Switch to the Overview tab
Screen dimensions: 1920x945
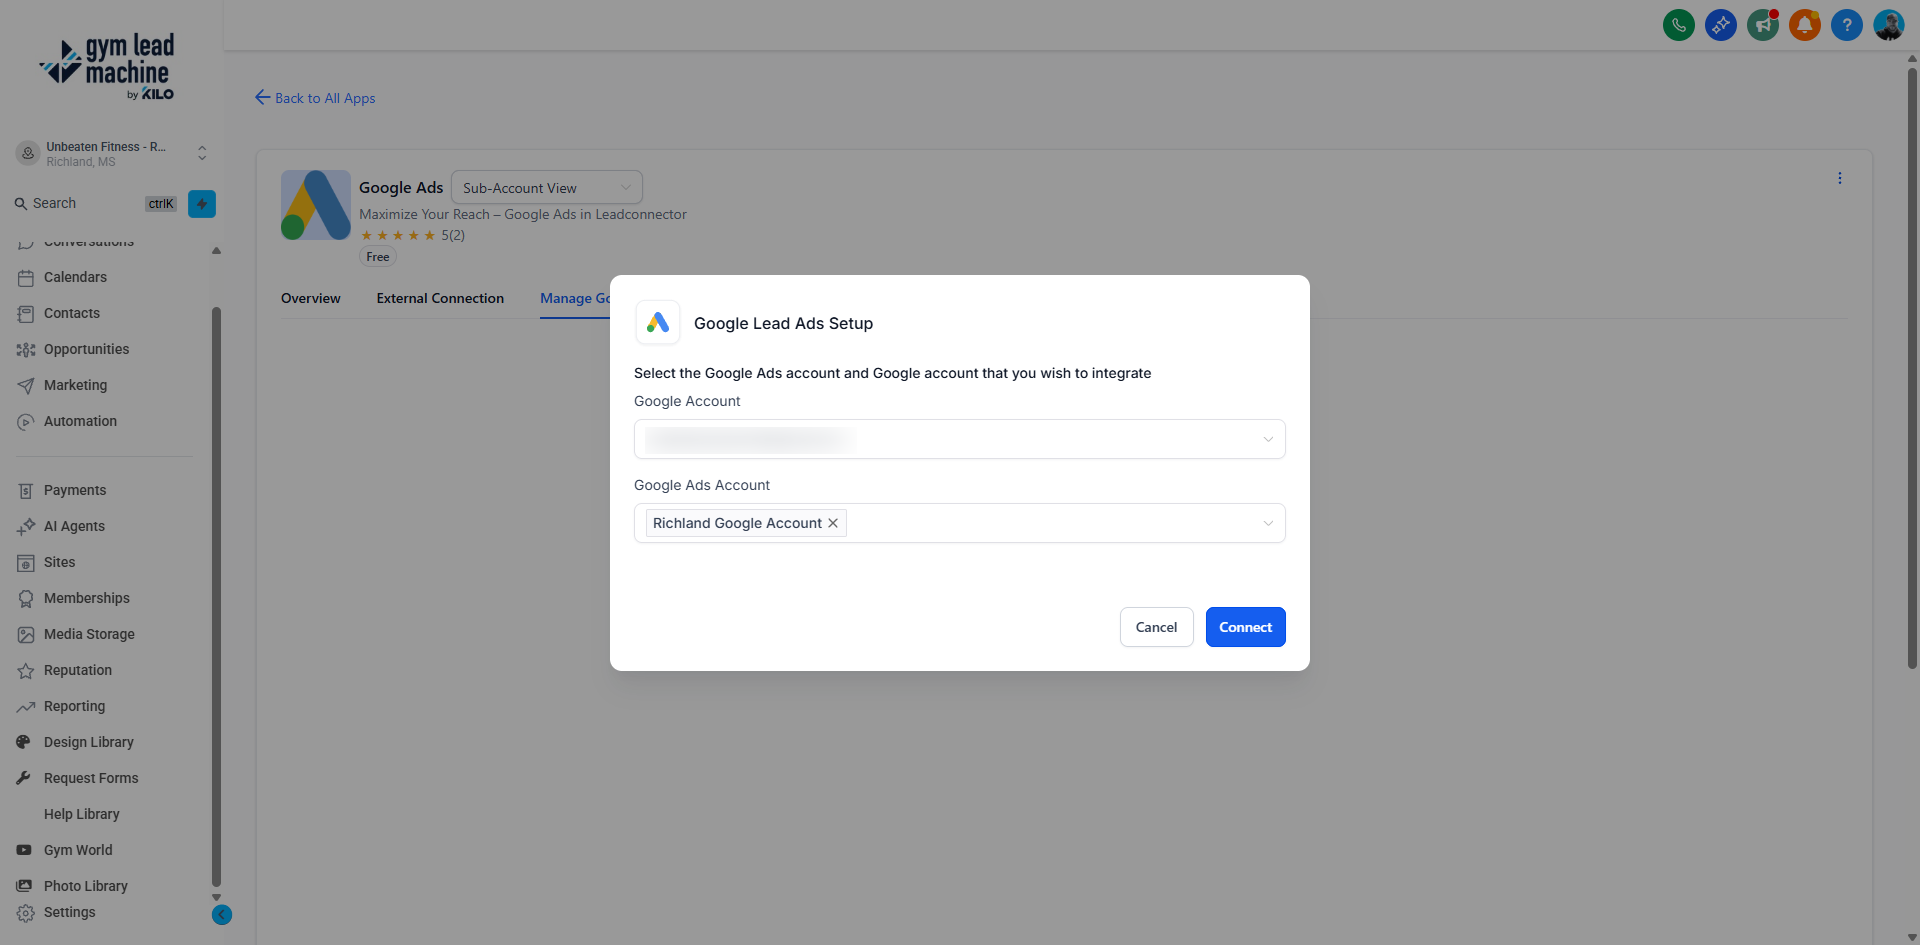[x=311, y=299]
